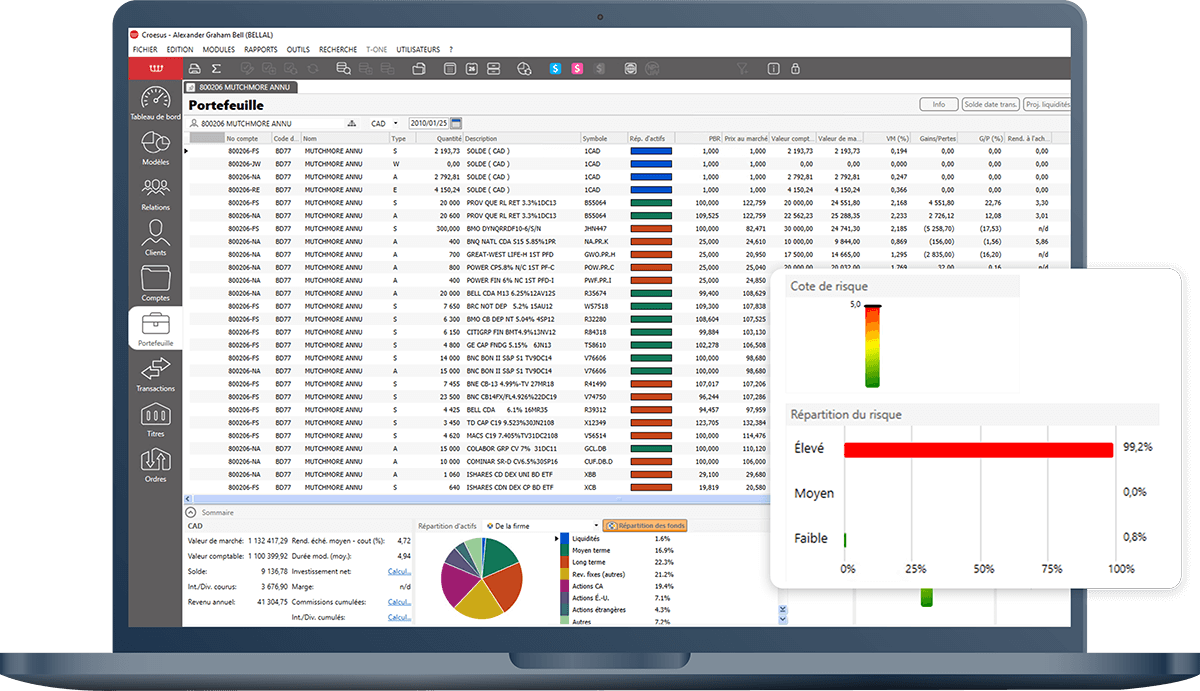The height and width of the screenshot is (691, 1200).
Task: Select the GREAT-WEST LIFE-H 1ST PFD row
Action: coord(627,254)
